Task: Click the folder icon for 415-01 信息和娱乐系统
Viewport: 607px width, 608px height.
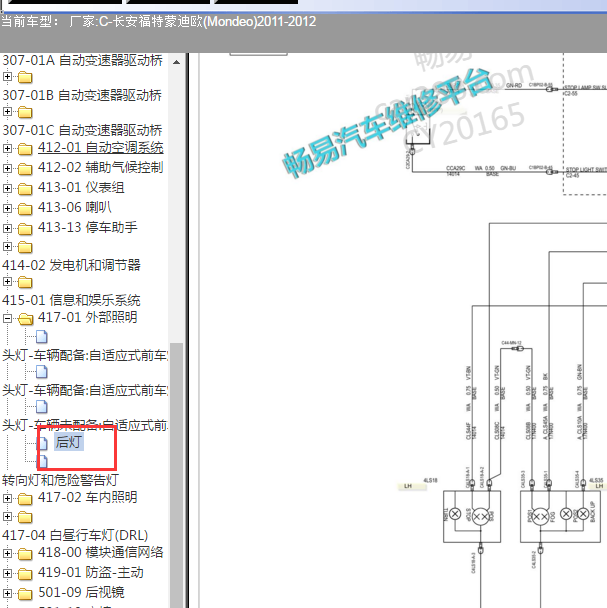Action: pyautogui.click(x=25, y=282)
